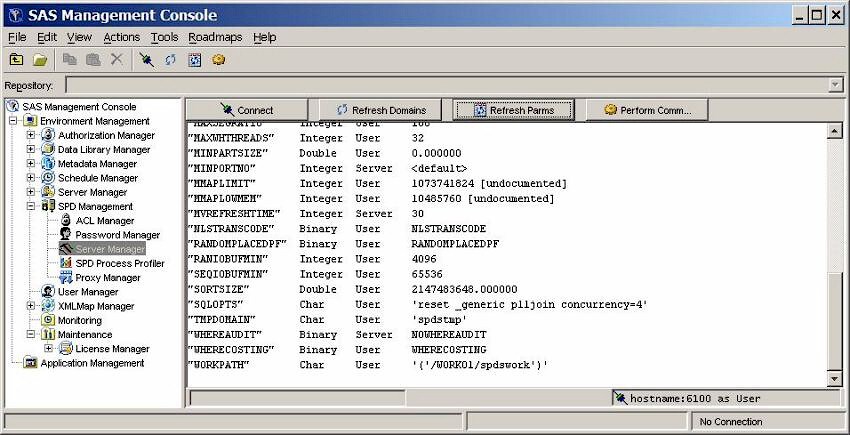Click the hostname:6100 as User status

pyautogui.click(x=695, y=399)
